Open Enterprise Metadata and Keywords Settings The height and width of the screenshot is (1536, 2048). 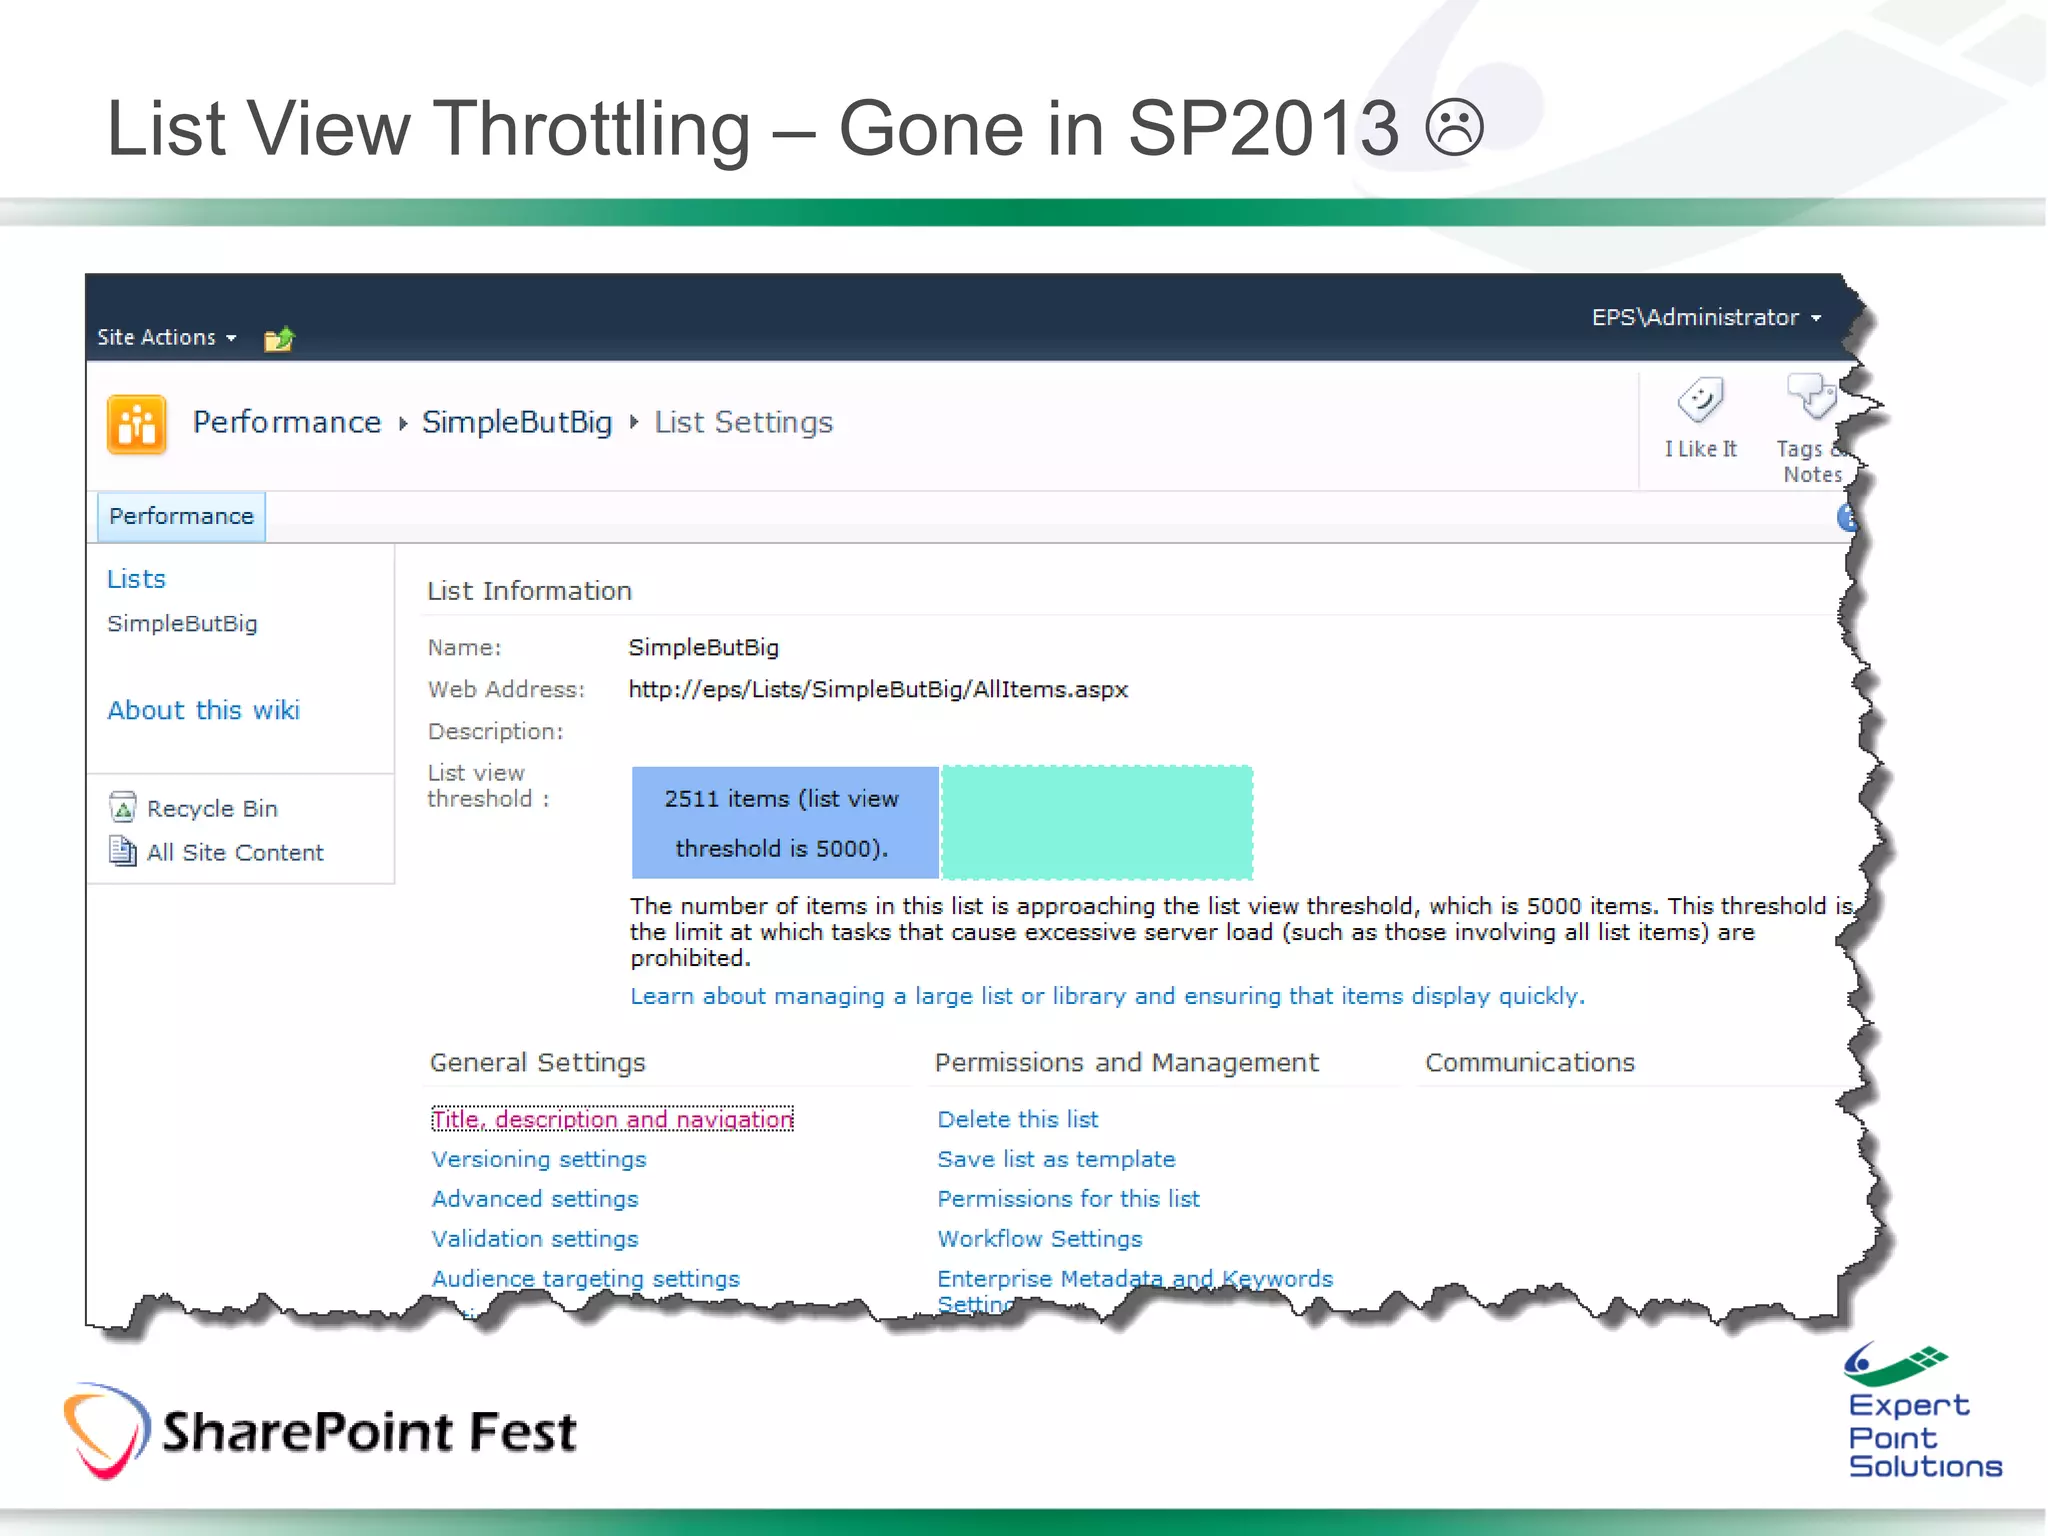(1135, 1279)
